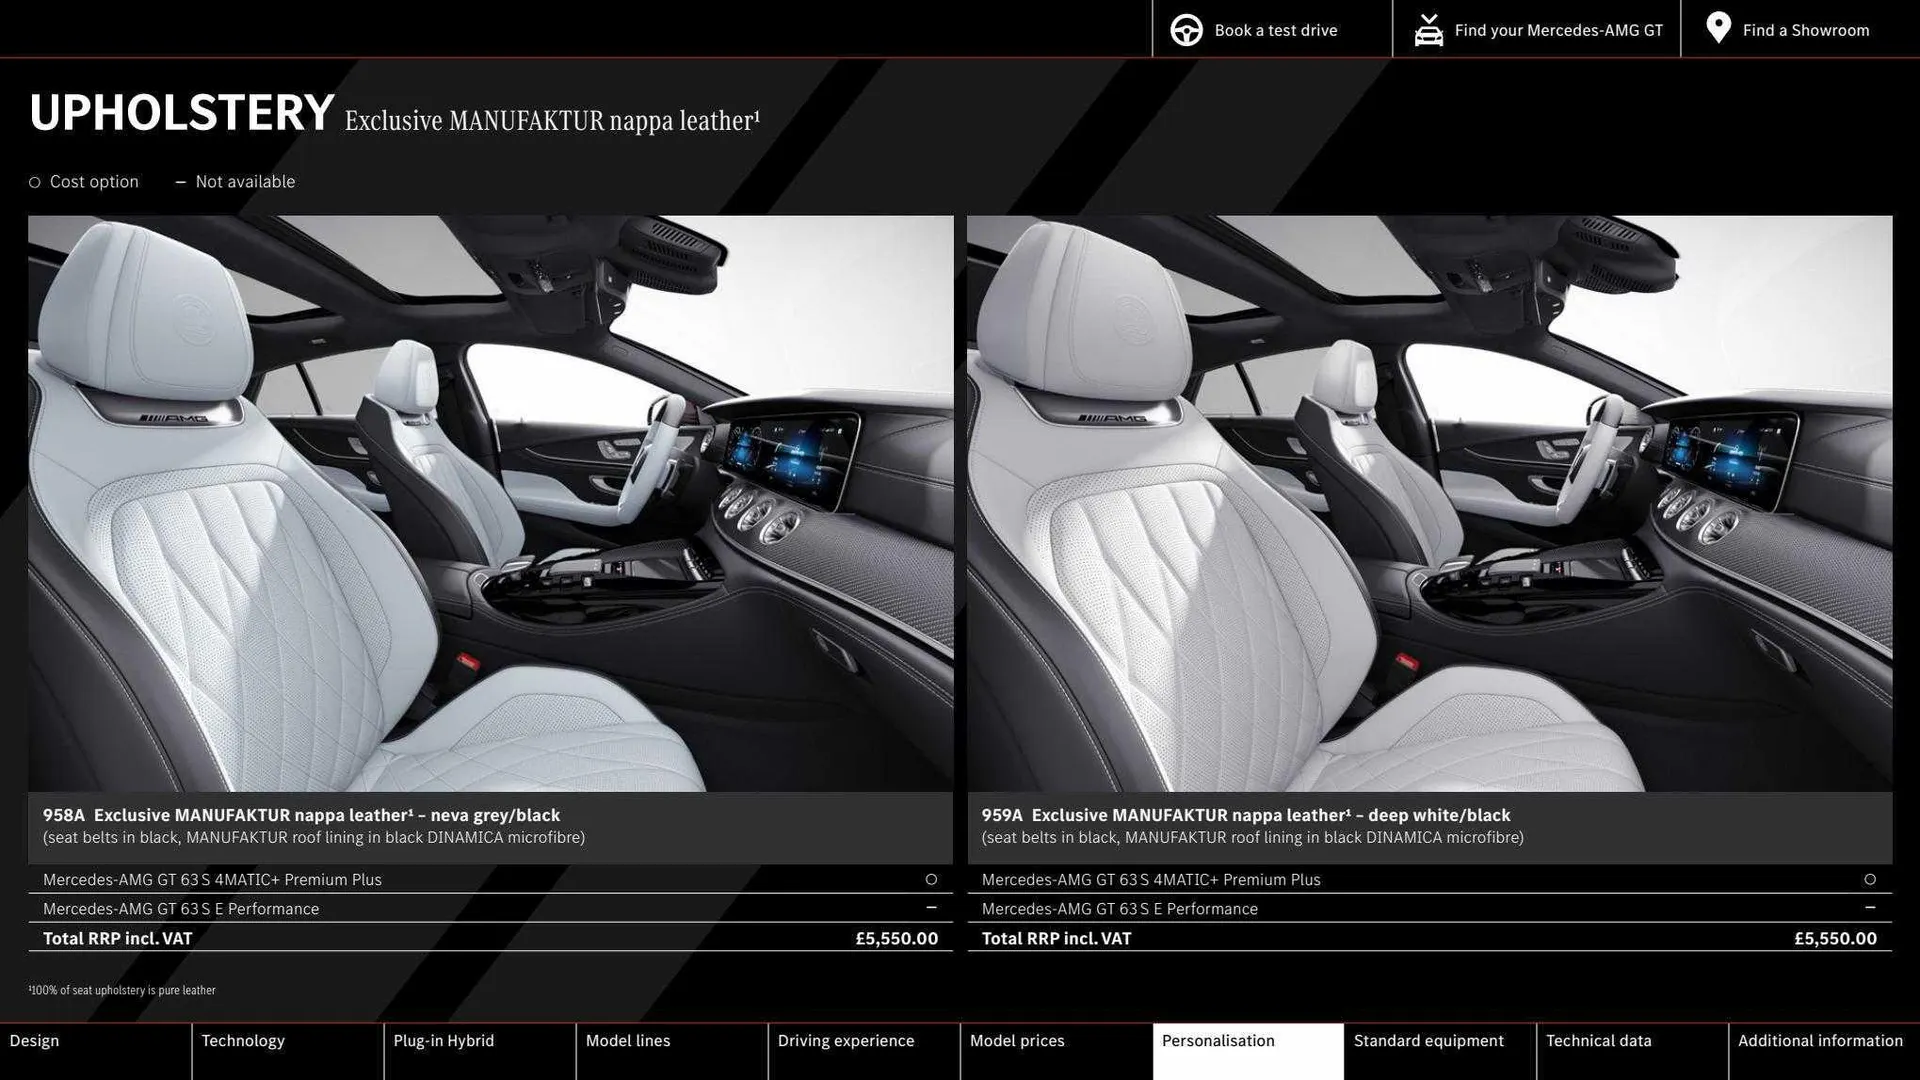1920x1080 pixels.
Task: Click the Not available dash symbol in the legend
Action: (x=181, y=181)
